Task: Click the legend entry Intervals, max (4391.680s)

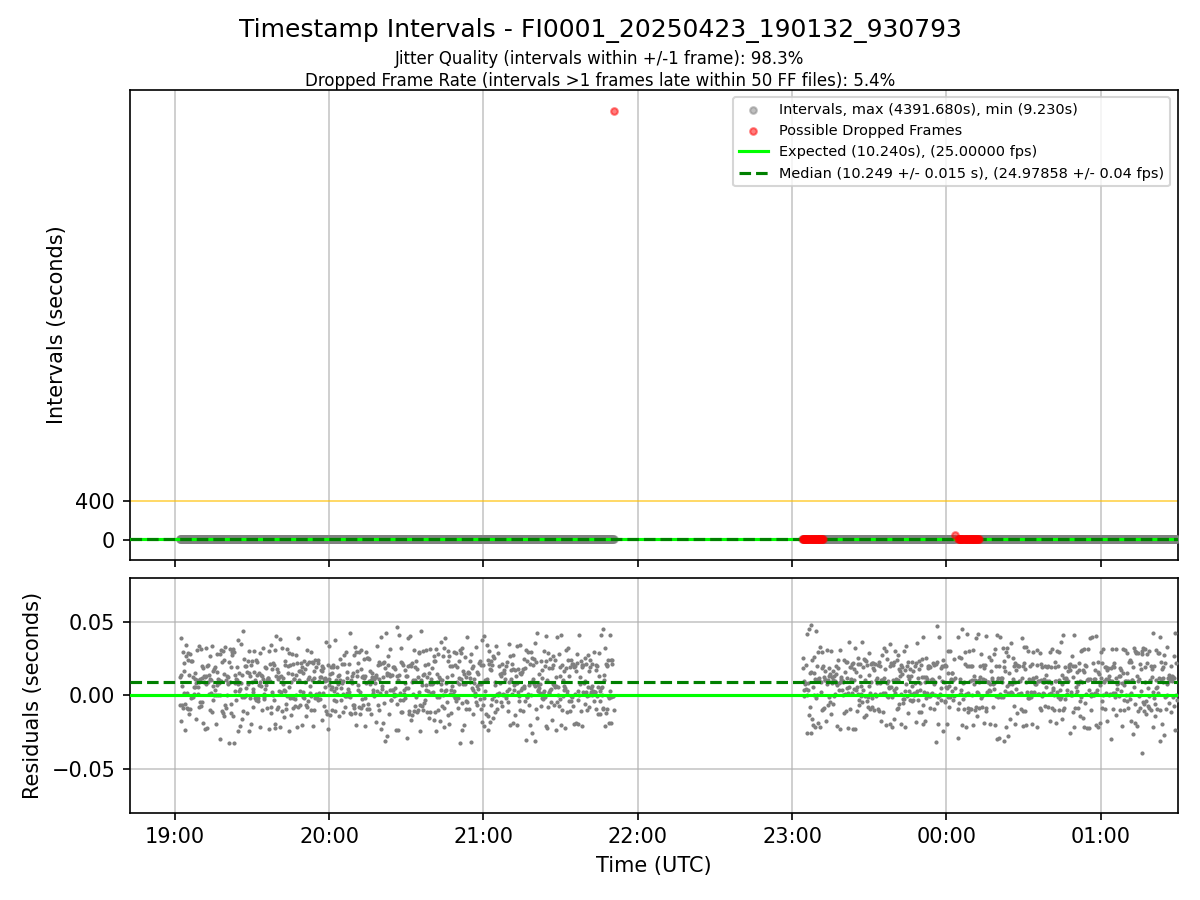Action: [x=928, y=109]
